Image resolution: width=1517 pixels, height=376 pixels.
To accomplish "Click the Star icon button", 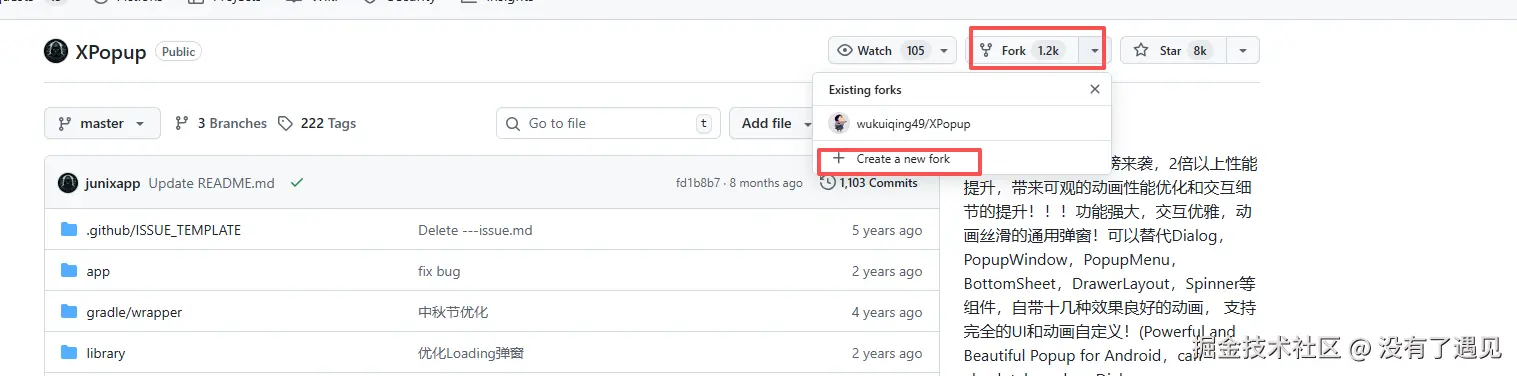I will click(1141, 51).
